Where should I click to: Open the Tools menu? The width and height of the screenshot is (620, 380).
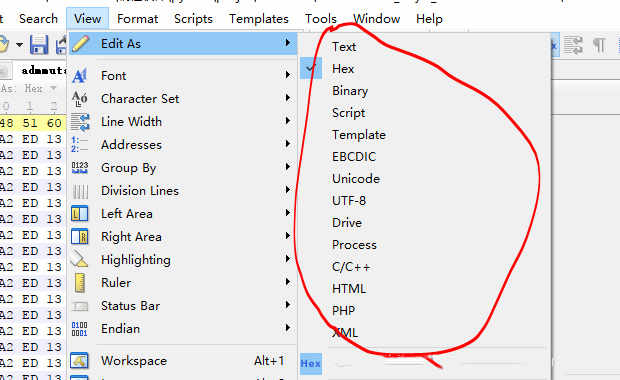click(x=321, y=19)
